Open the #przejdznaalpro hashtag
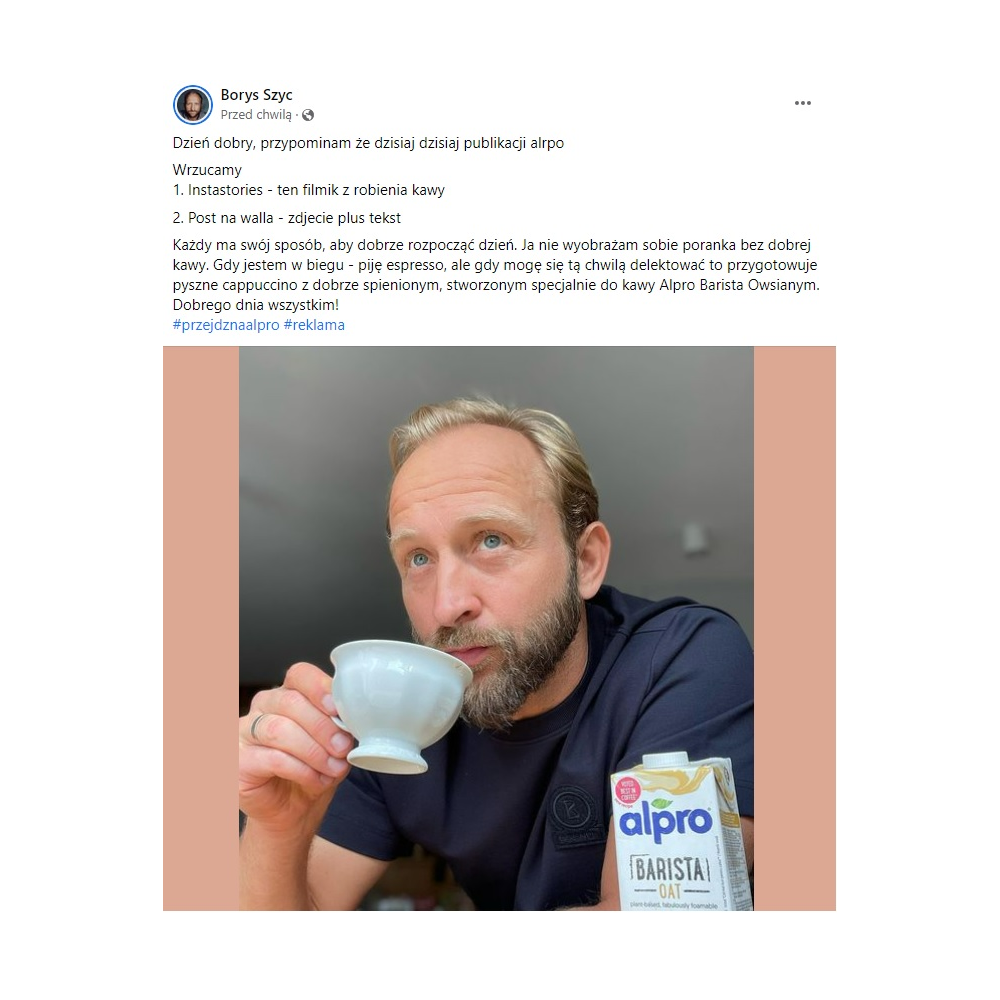The height and width of the screenshot is (1000, 1000). [226, 325]
